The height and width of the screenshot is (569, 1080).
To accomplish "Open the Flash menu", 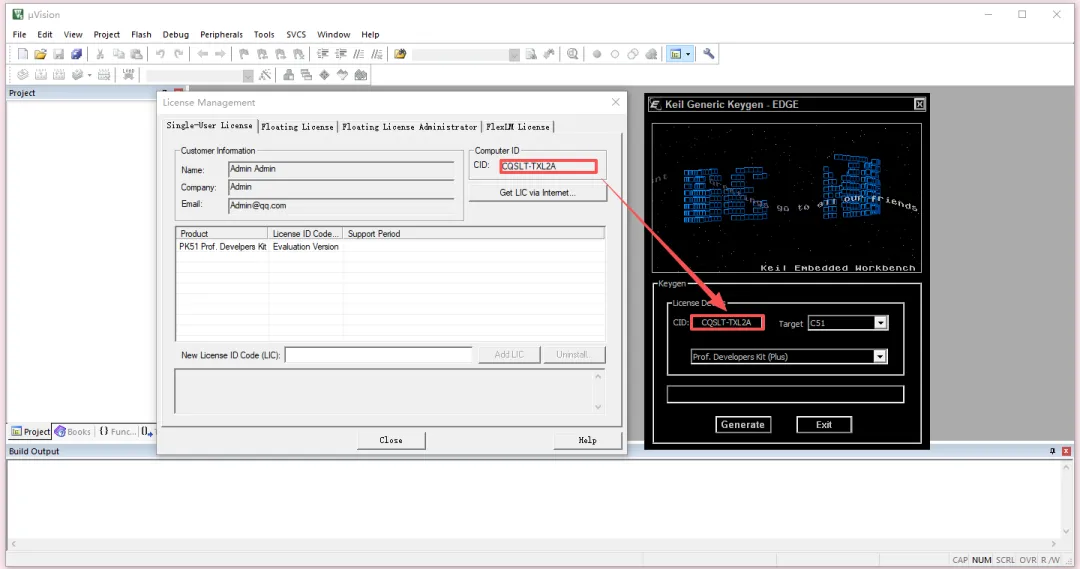I will click(x=141, y=34).
